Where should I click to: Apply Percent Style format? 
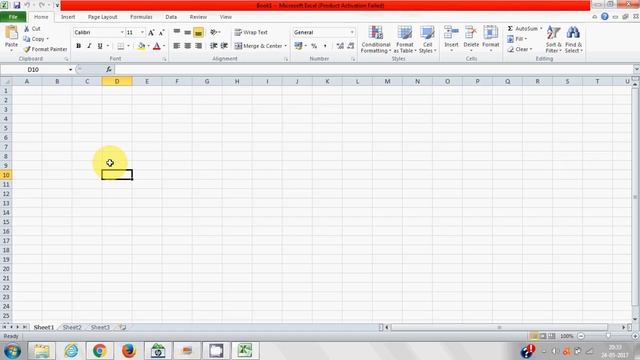[x=314, y=46]
